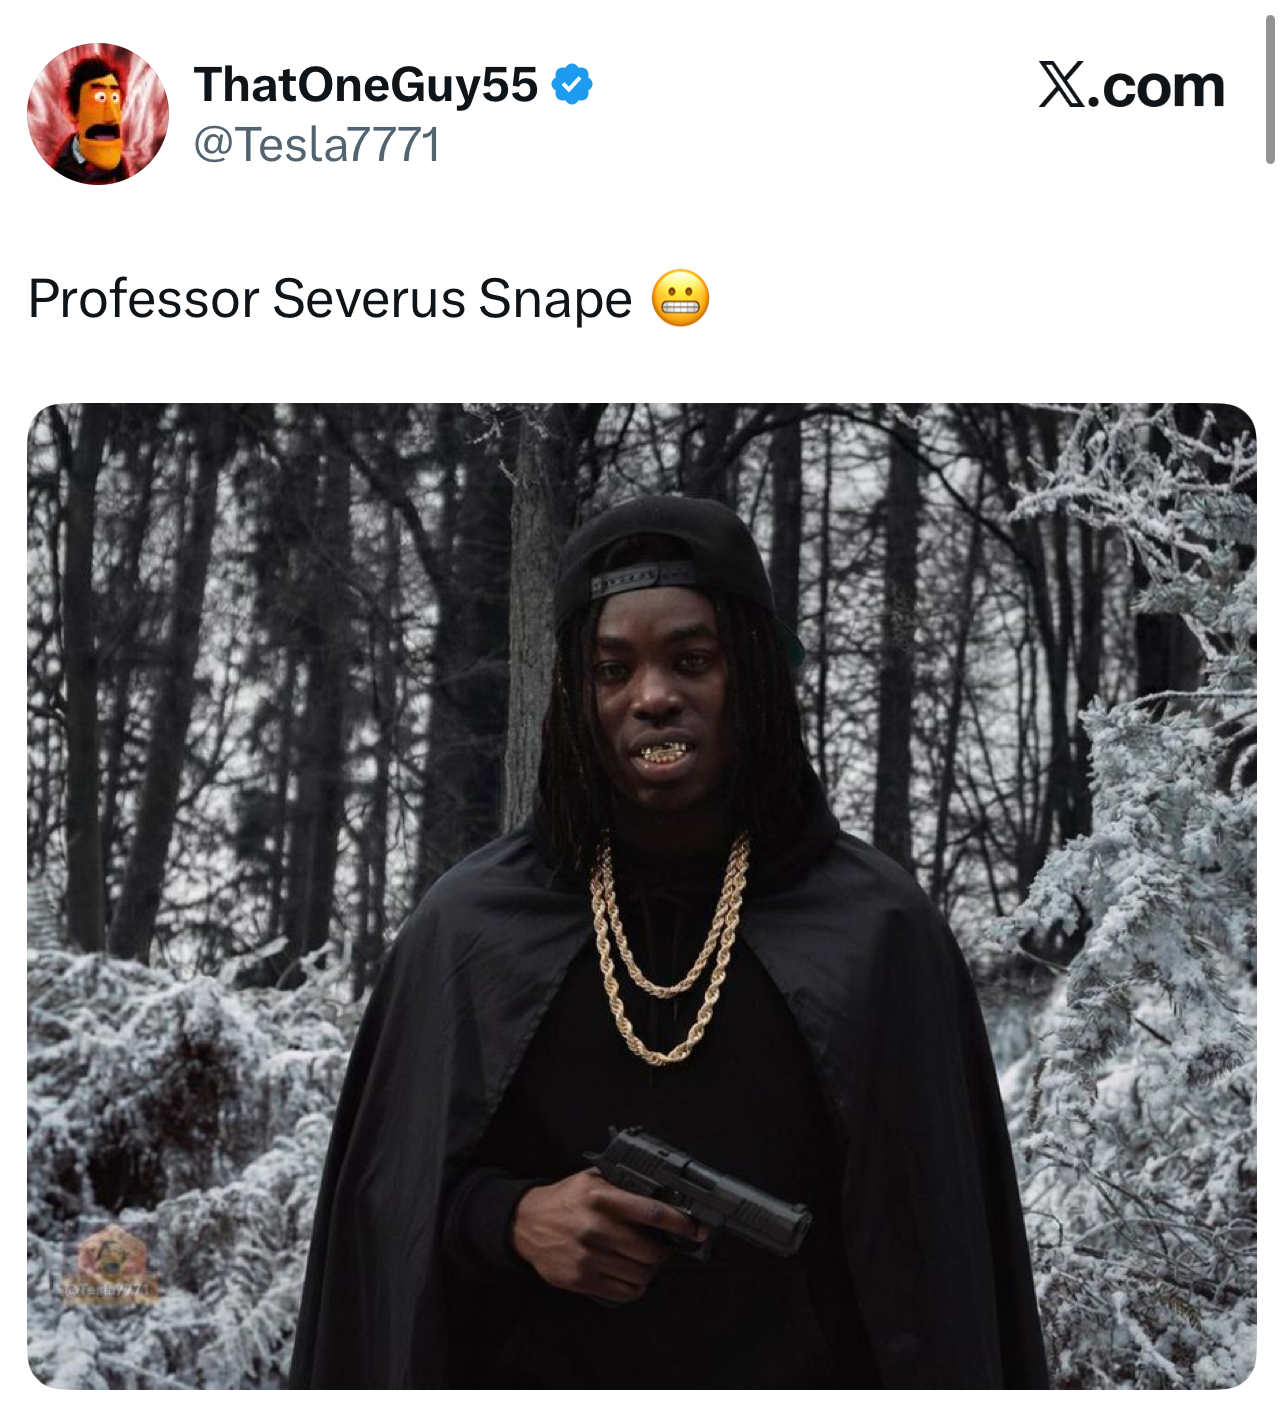This screenshot has width=1284, height=1424.
Task: Click the vertical scrollbar thumb at right
Action: pyautogui.click(x=1270, y=90)
